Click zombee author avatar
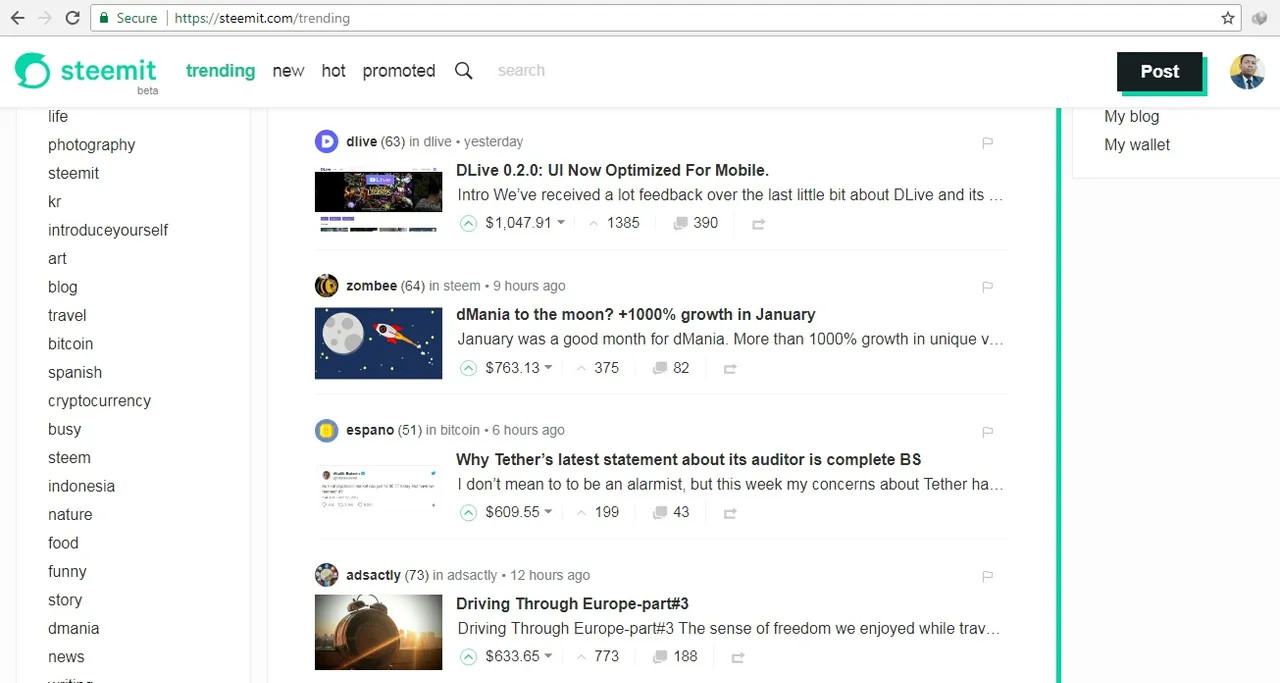1280x683 pixels. (x=326, y=286)
